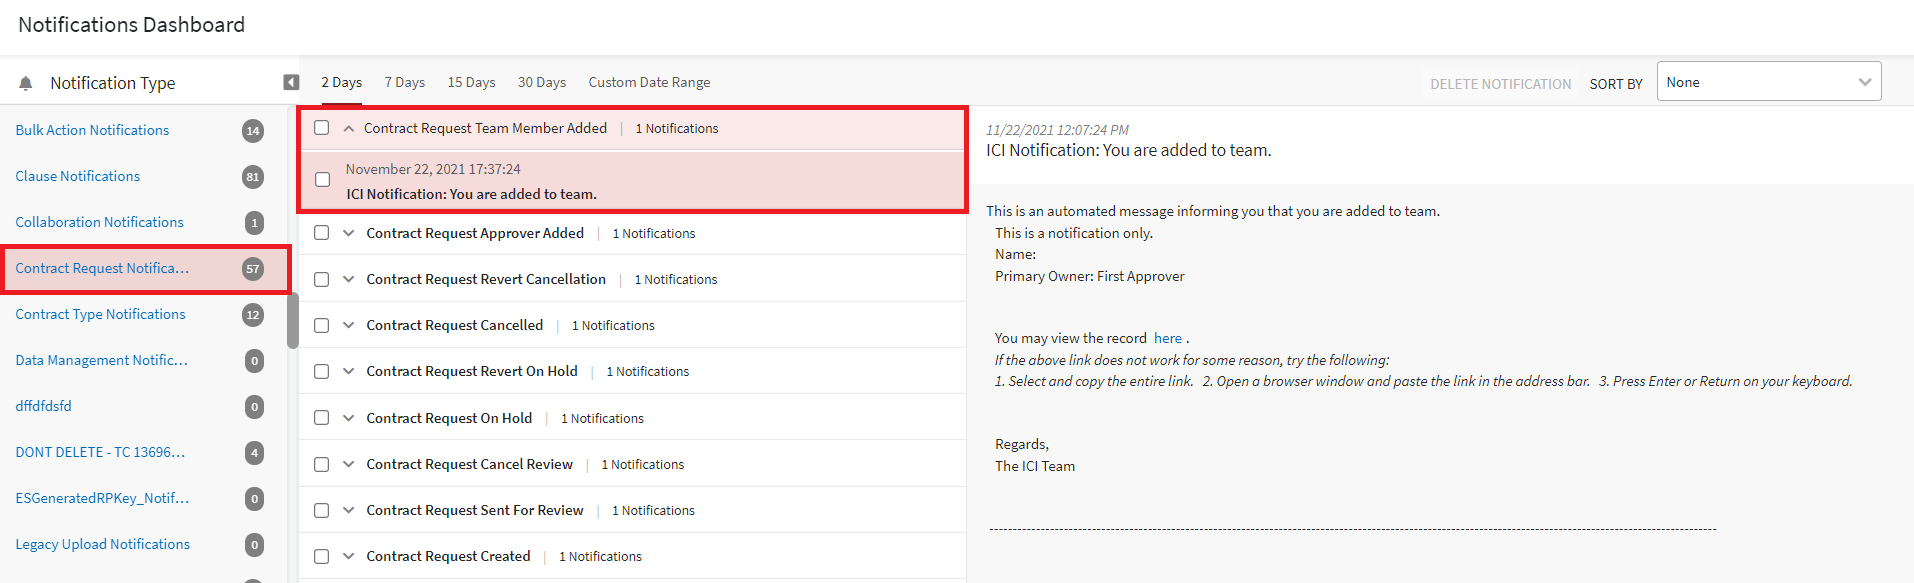This screenshot has width=1914, height=583.
Task: Select the Contract Request Cancelled checkbox
Action: point(321,325)
